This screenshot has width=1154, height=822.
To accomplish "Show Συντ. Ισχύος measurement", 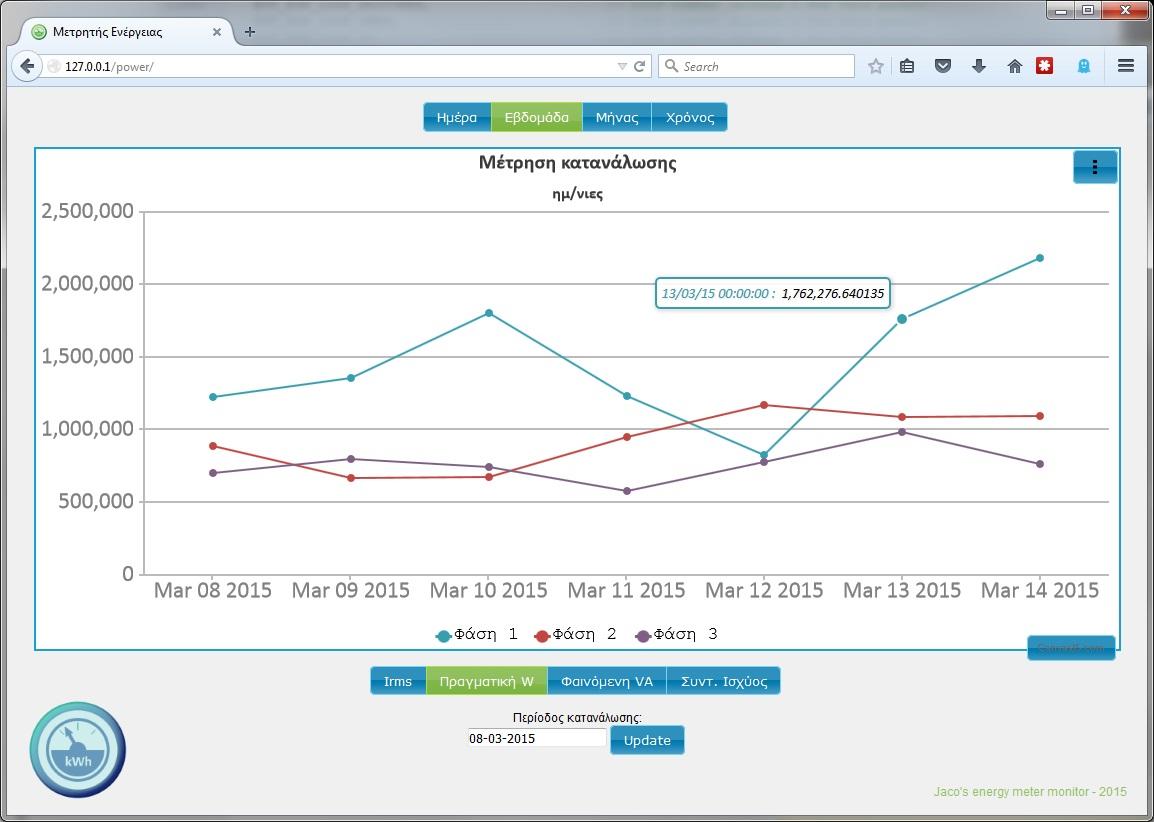I will coord(723,681).
